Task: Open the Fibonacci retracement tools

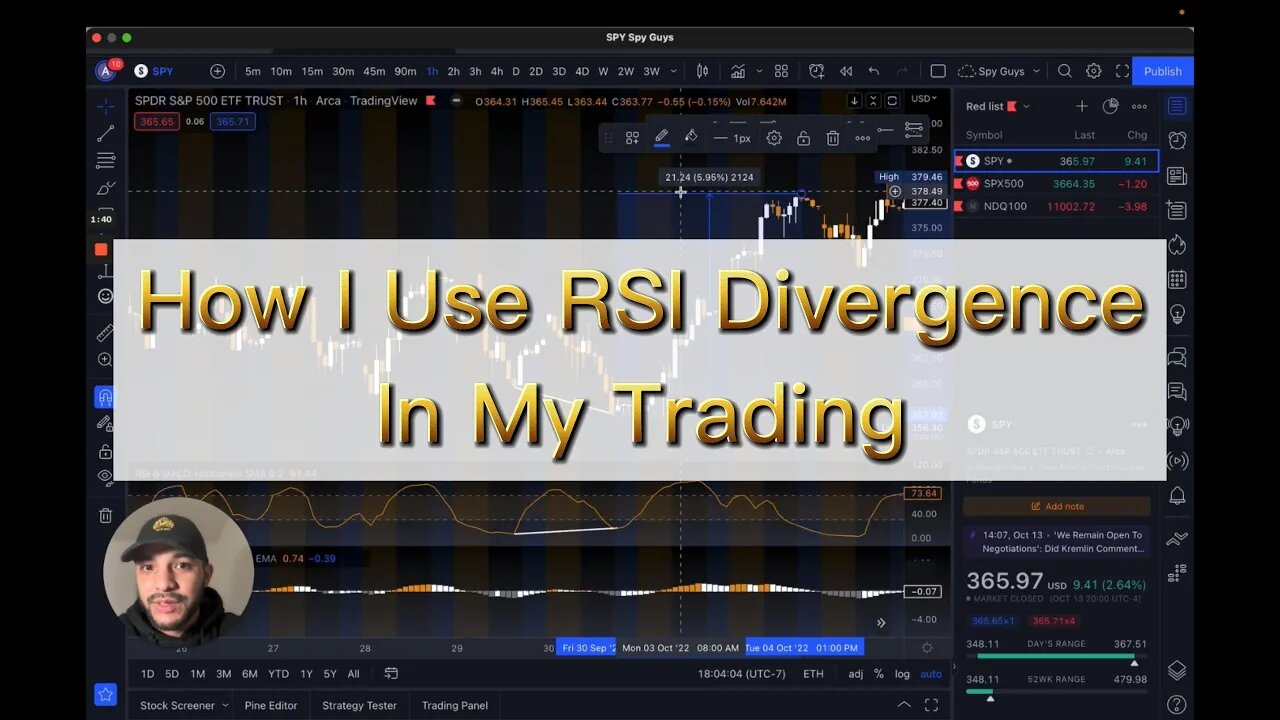Action: click(x=105, y=160)
